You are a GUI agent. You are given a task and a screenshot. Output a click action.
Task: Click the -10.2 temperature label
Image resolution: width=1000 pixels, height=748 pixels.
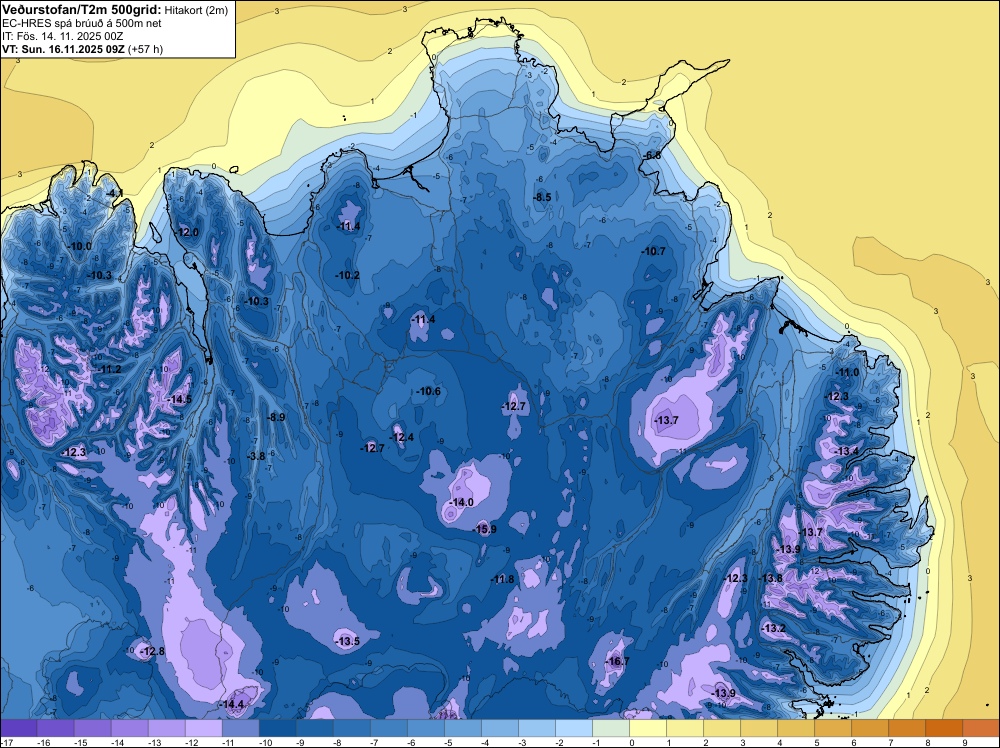pos(348,275)
